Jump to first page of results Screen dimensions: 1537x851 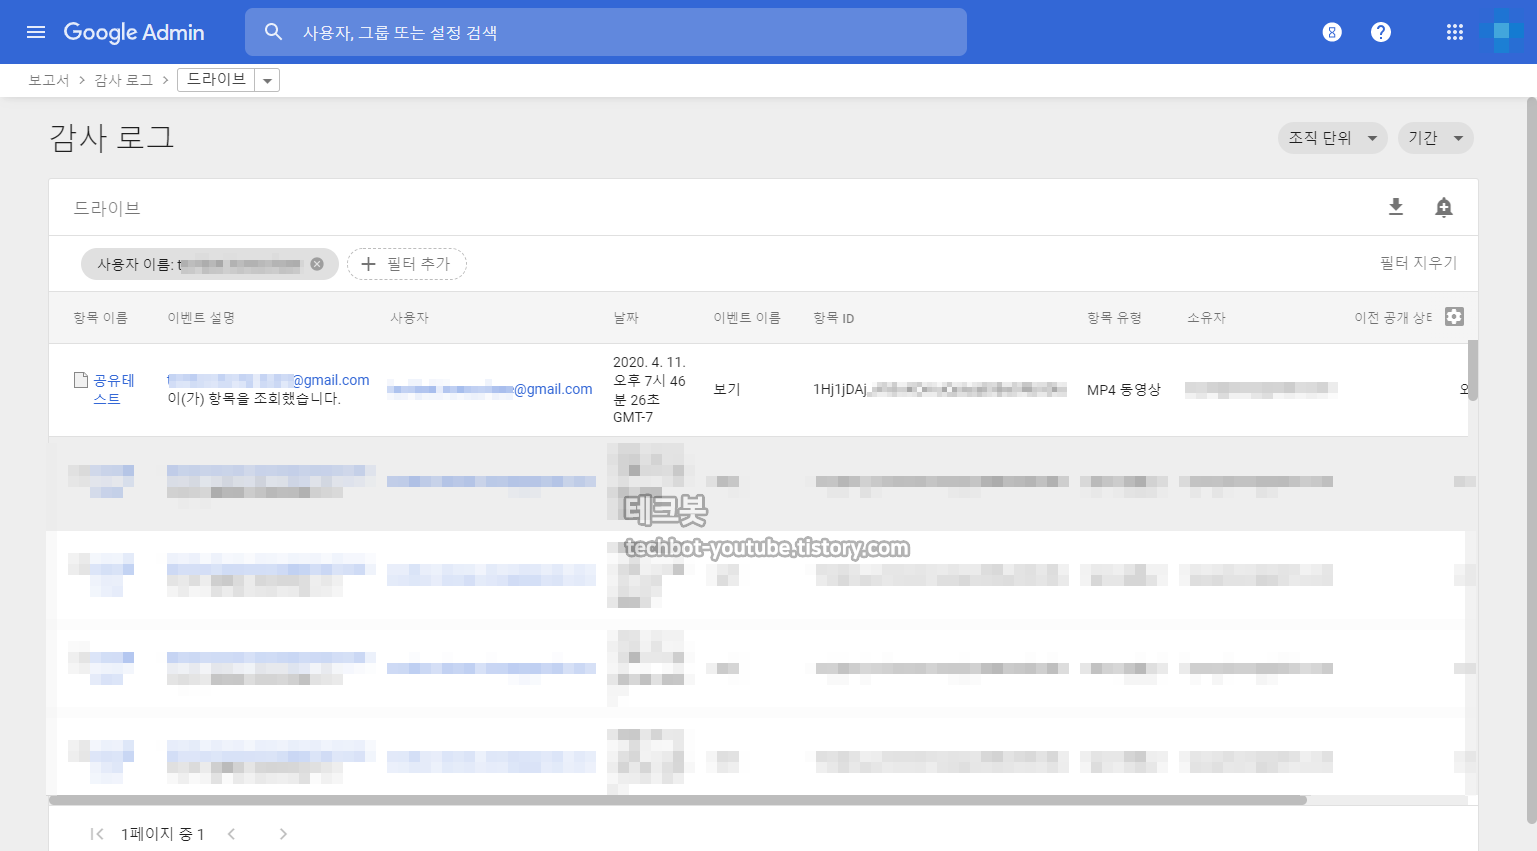click(97, 834)
